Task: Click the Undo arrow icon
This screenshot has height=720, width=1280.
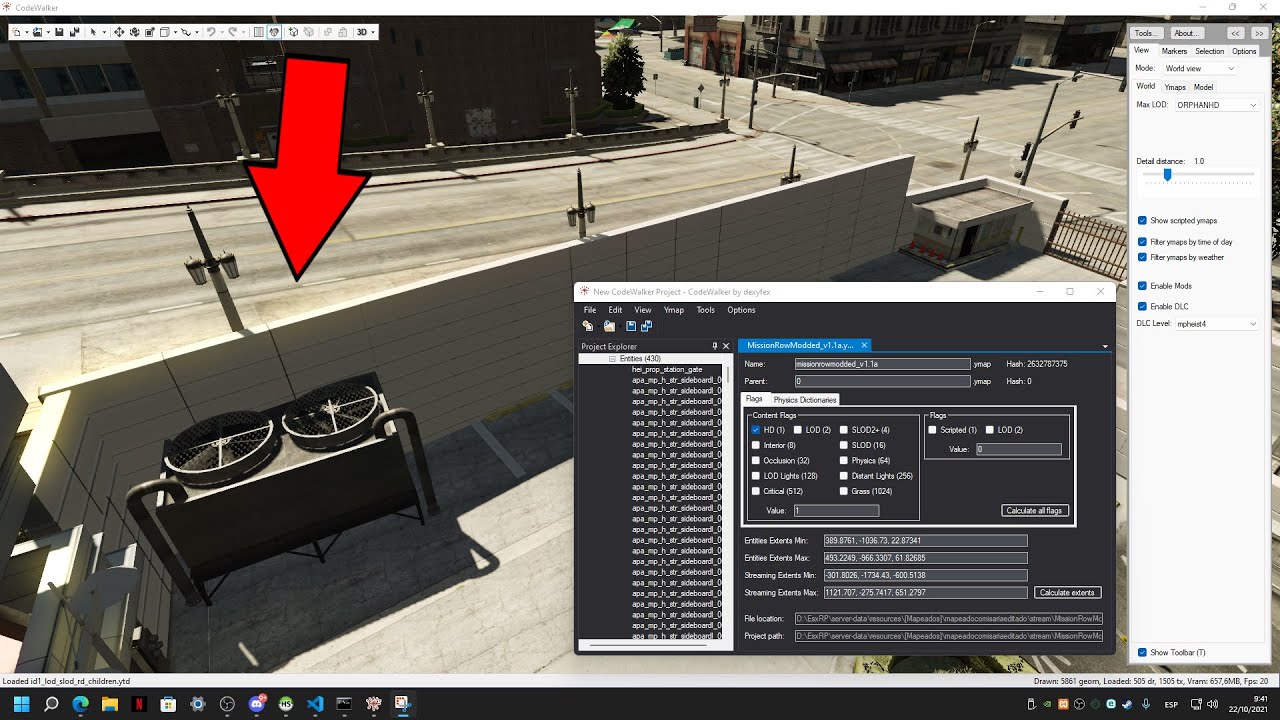Action: 211,32
